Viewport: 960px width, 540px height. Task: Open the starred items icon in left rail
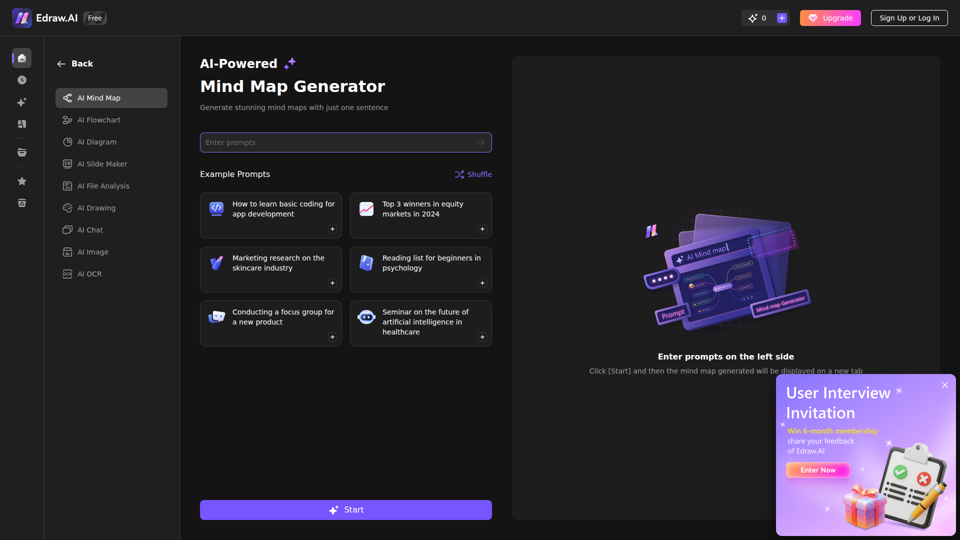(x=21, y=181)
